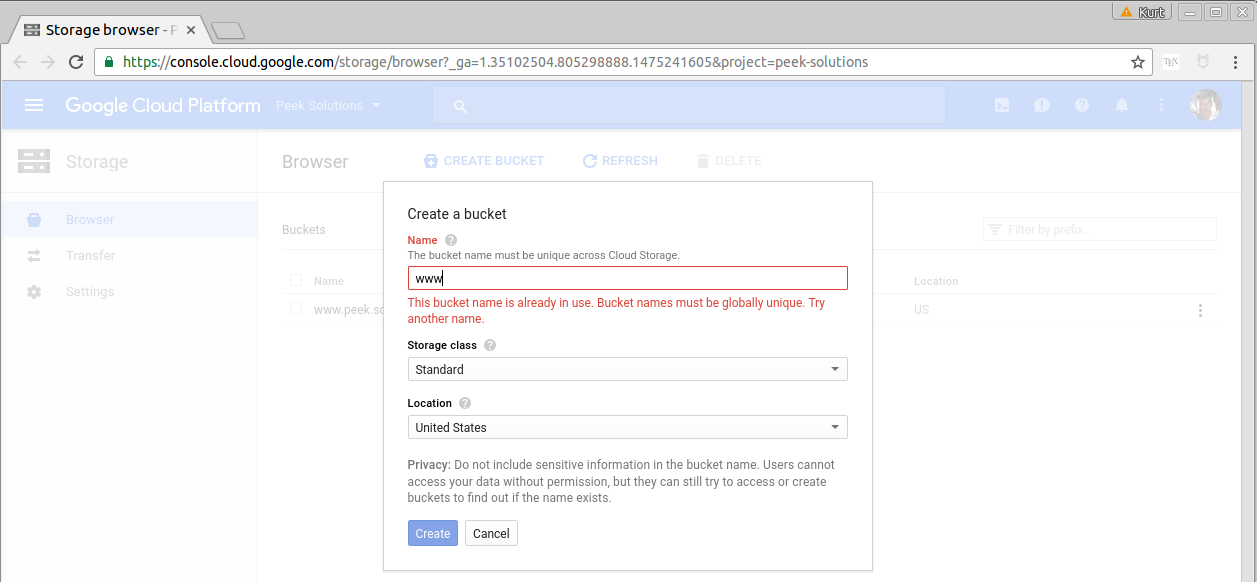Click the secure padlock icon

point(110,62)
